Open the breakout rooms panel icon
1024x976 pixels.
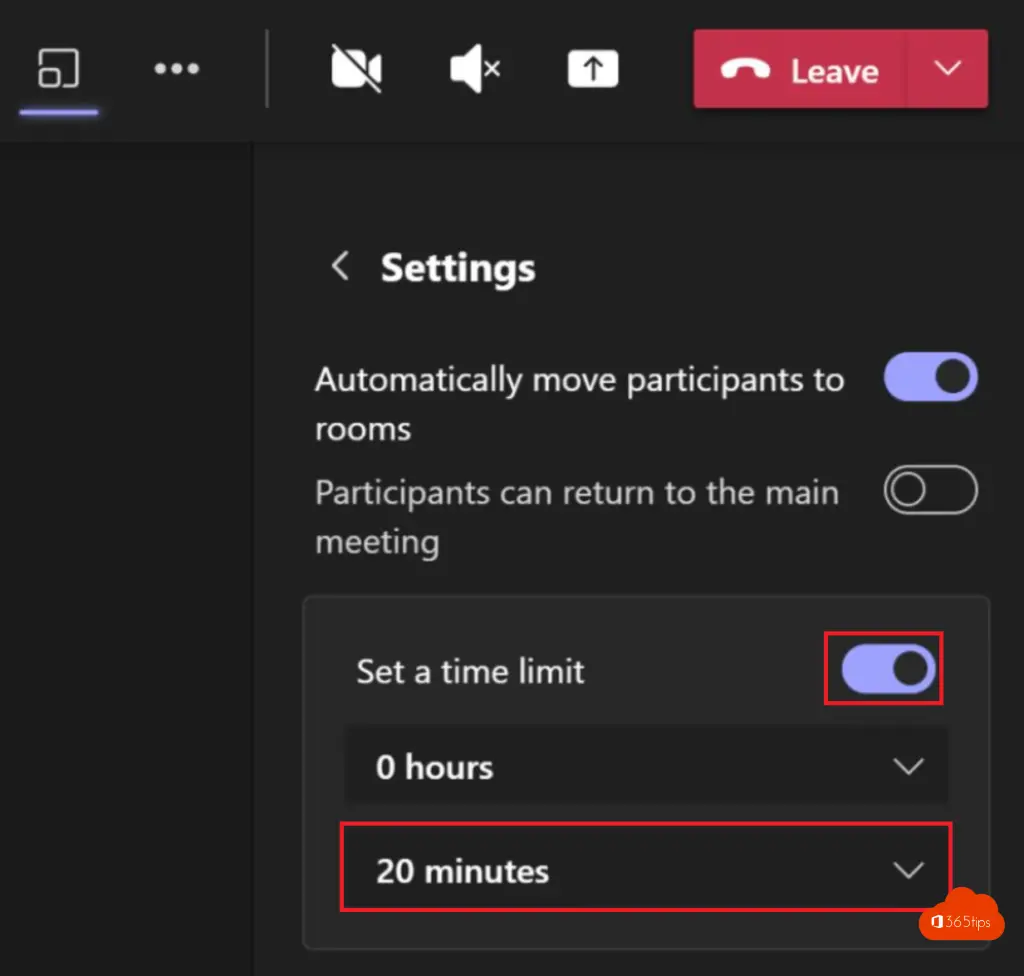pos(59,70)
